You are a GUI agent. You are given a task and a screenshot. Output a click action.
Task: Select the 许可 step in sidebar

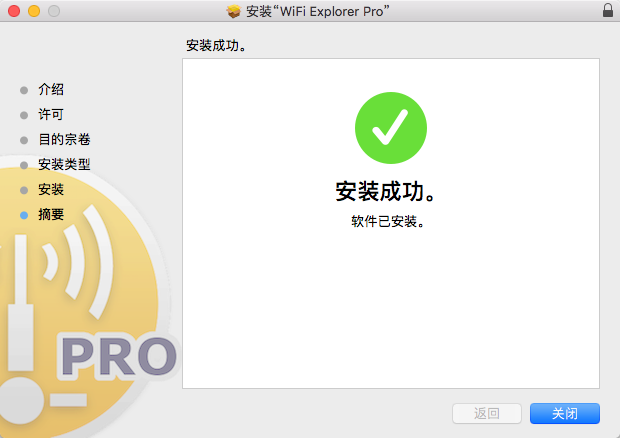pos(51,114)
